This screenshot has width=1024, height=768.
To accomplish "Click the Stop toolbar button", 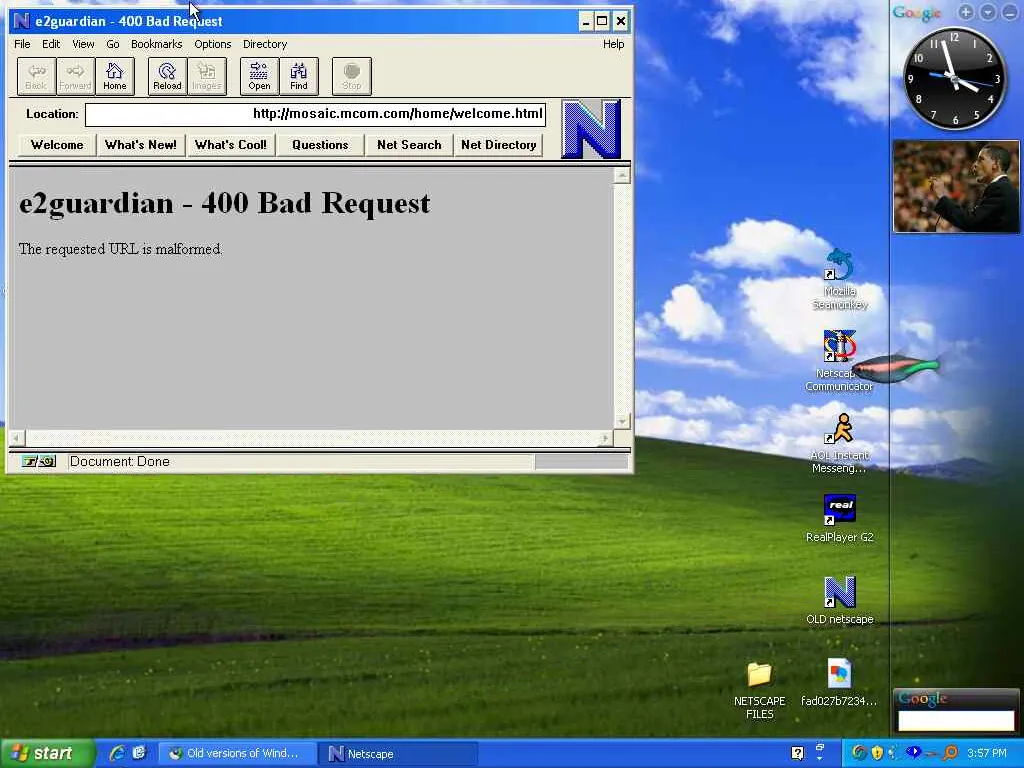I will [351, 76].
